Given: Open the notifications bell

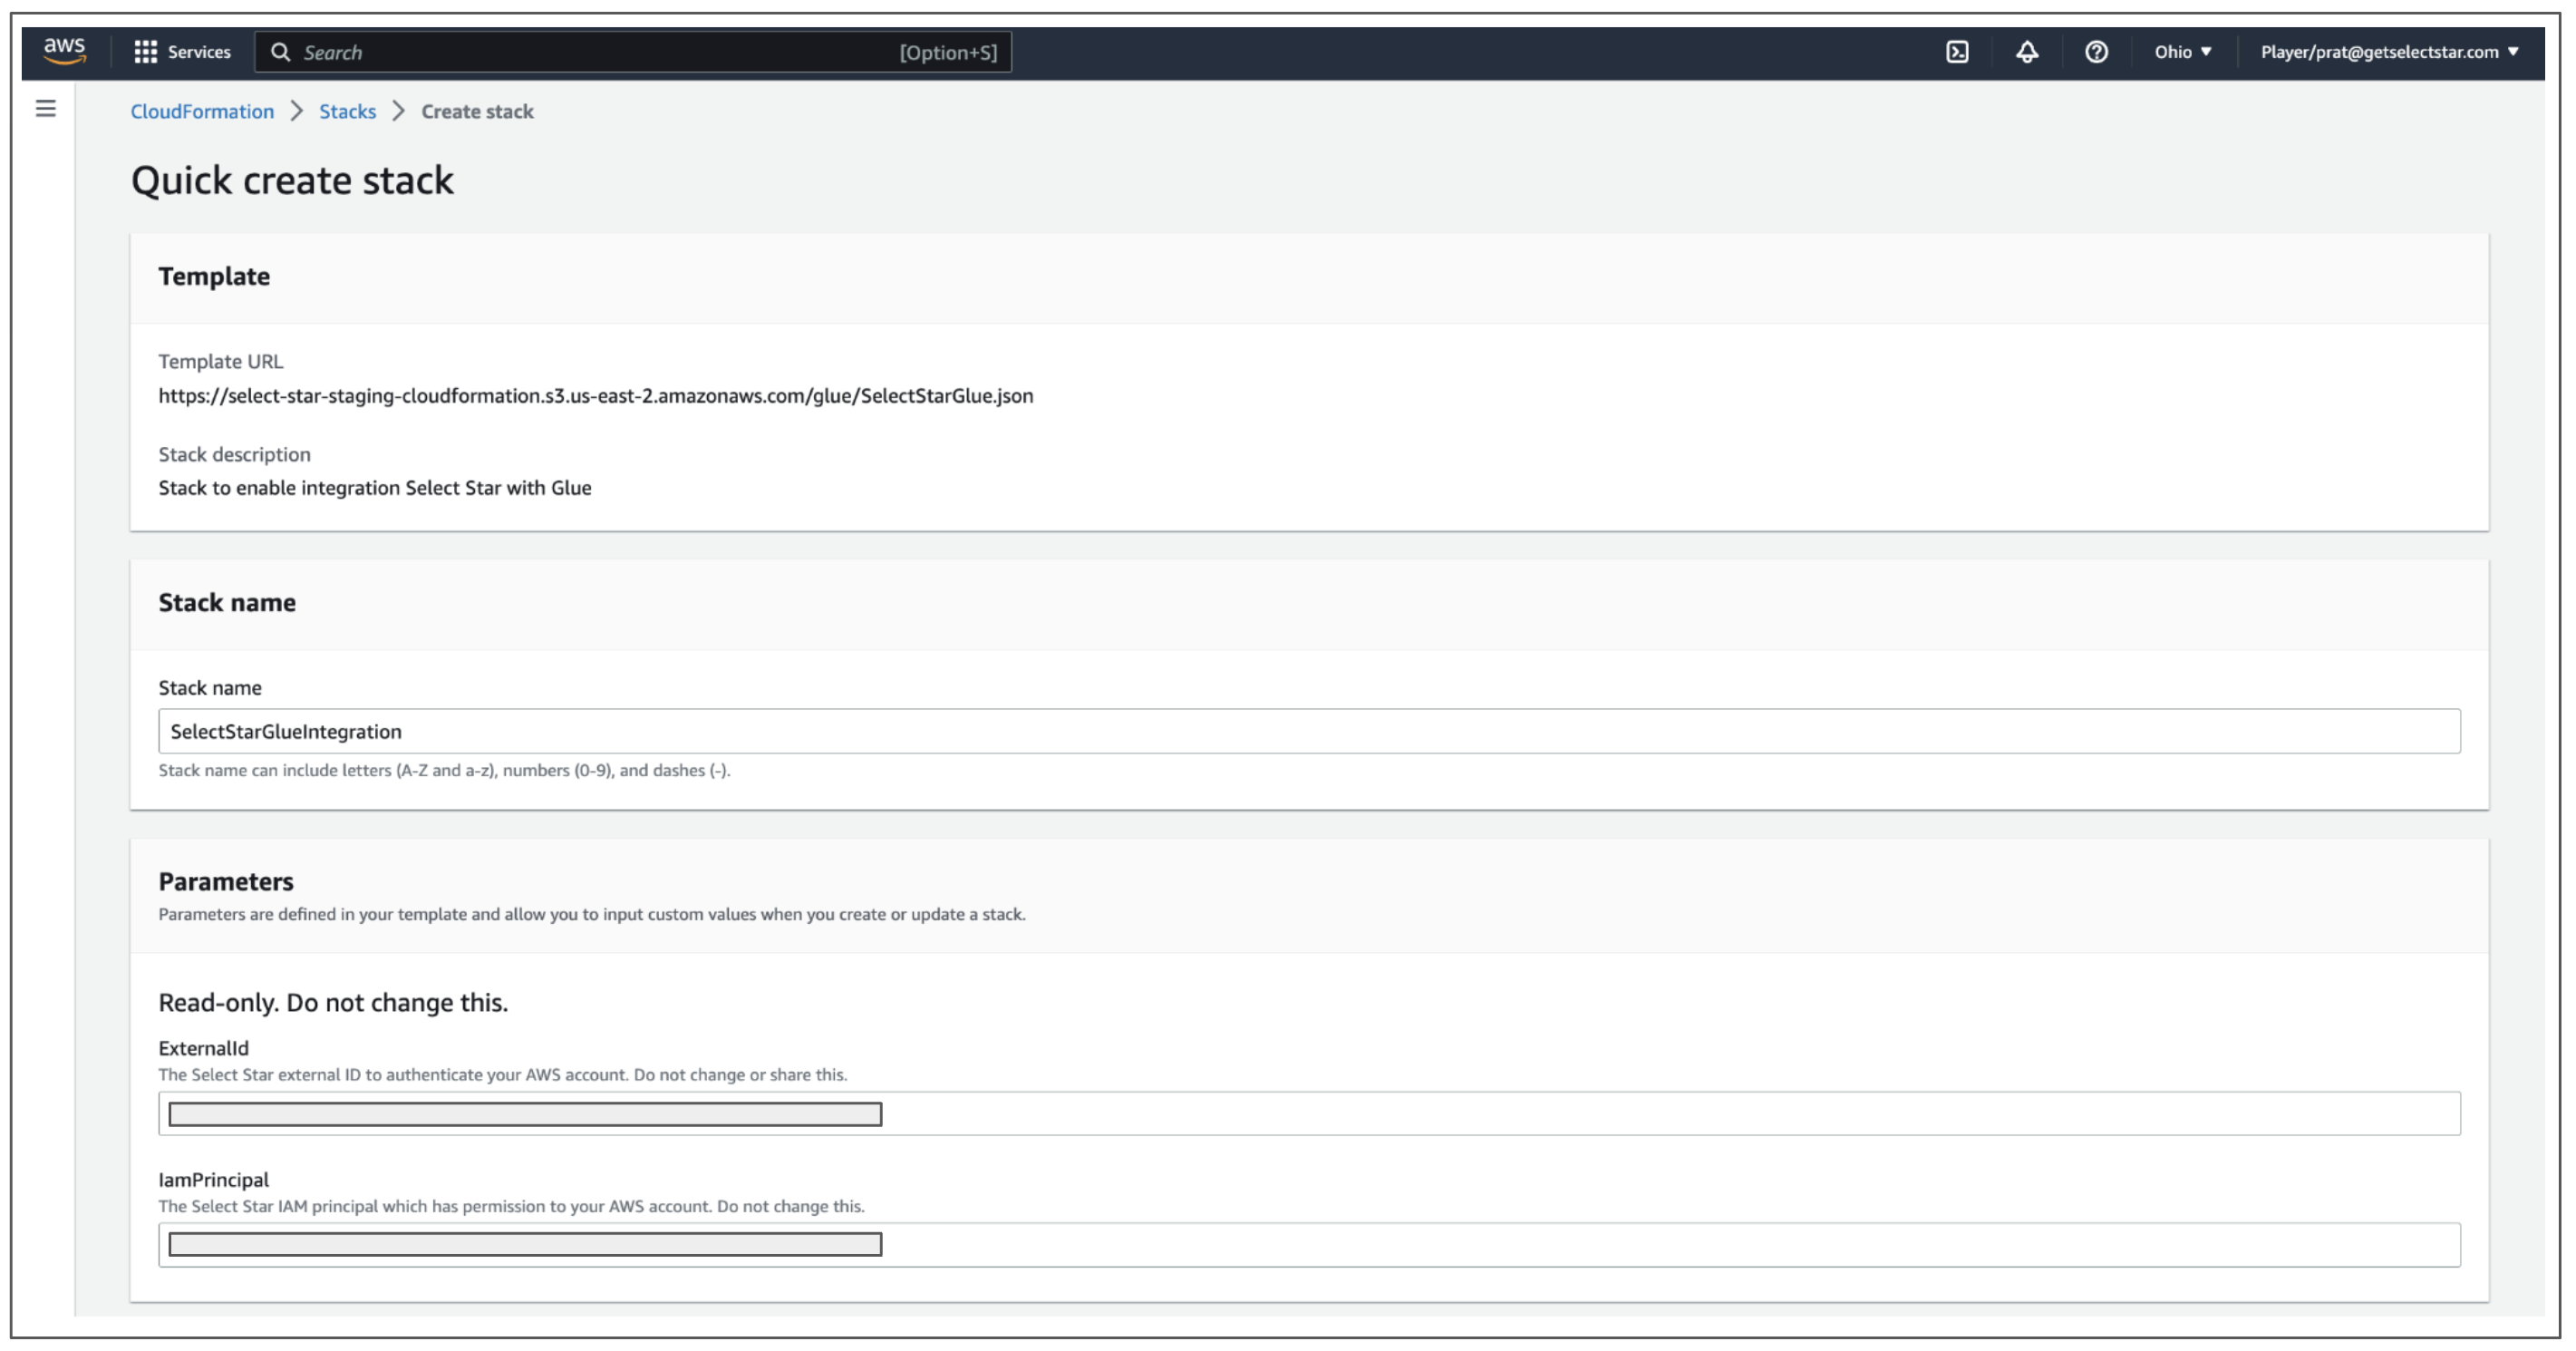Looking at the screenshot, I should (x=2026, y=52).
